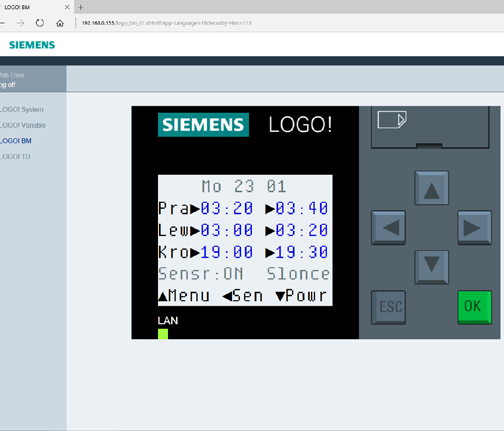Click the browser forward arrow
The height and width of the screenshot is (431, 504).
point(20,23)
